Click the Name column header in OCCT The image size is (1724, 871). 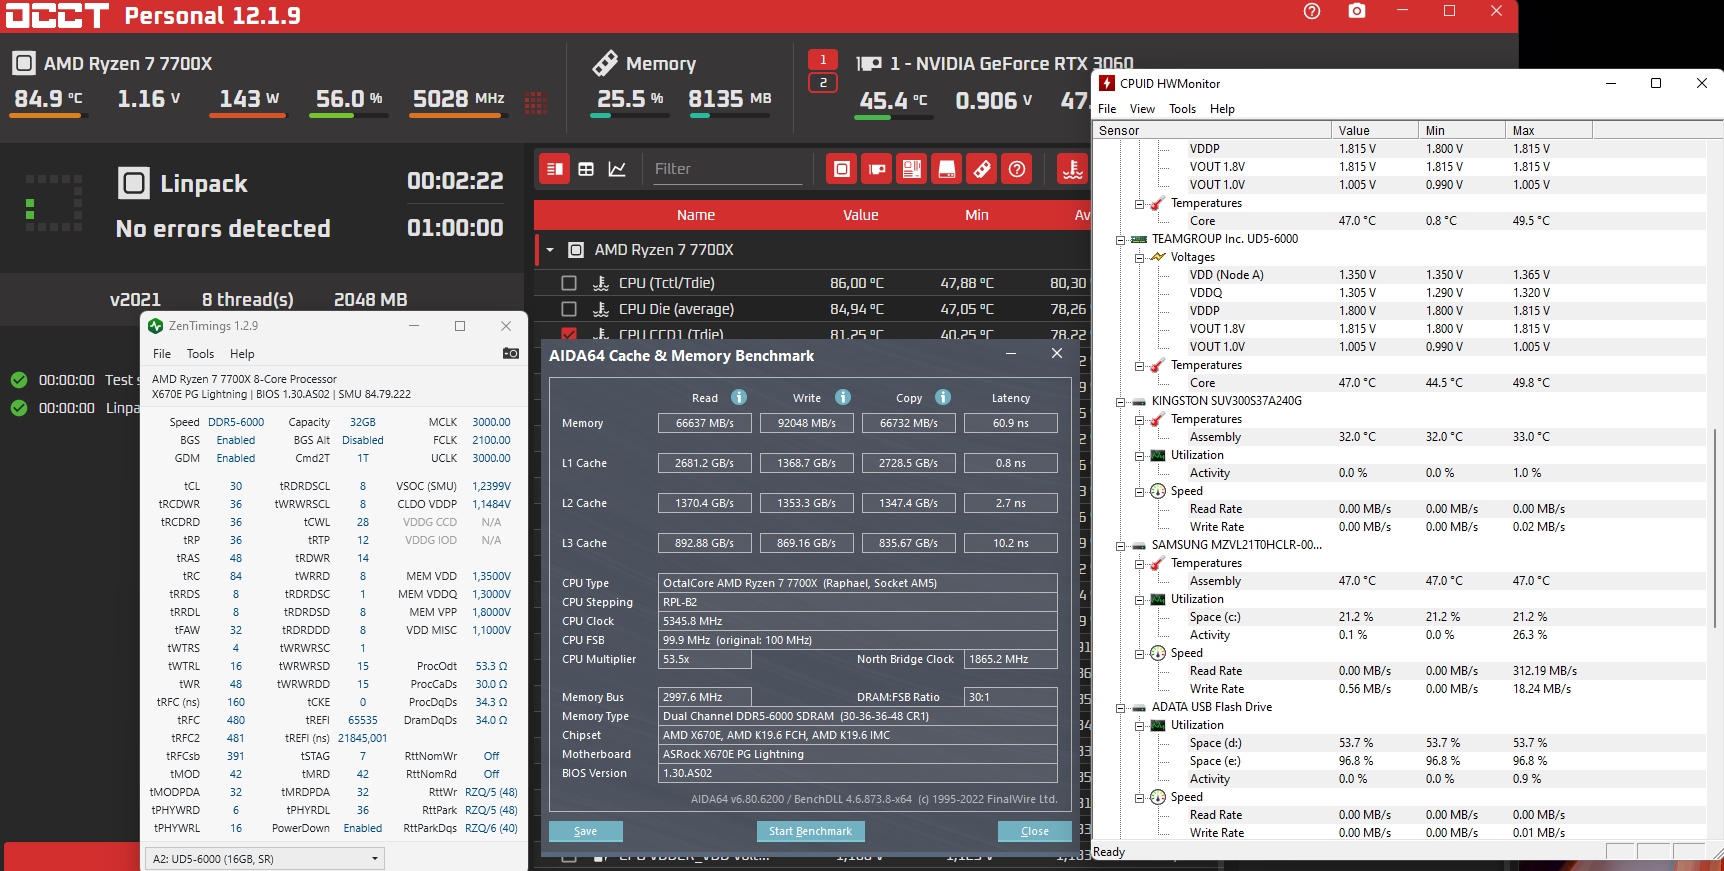pos(696,215)
